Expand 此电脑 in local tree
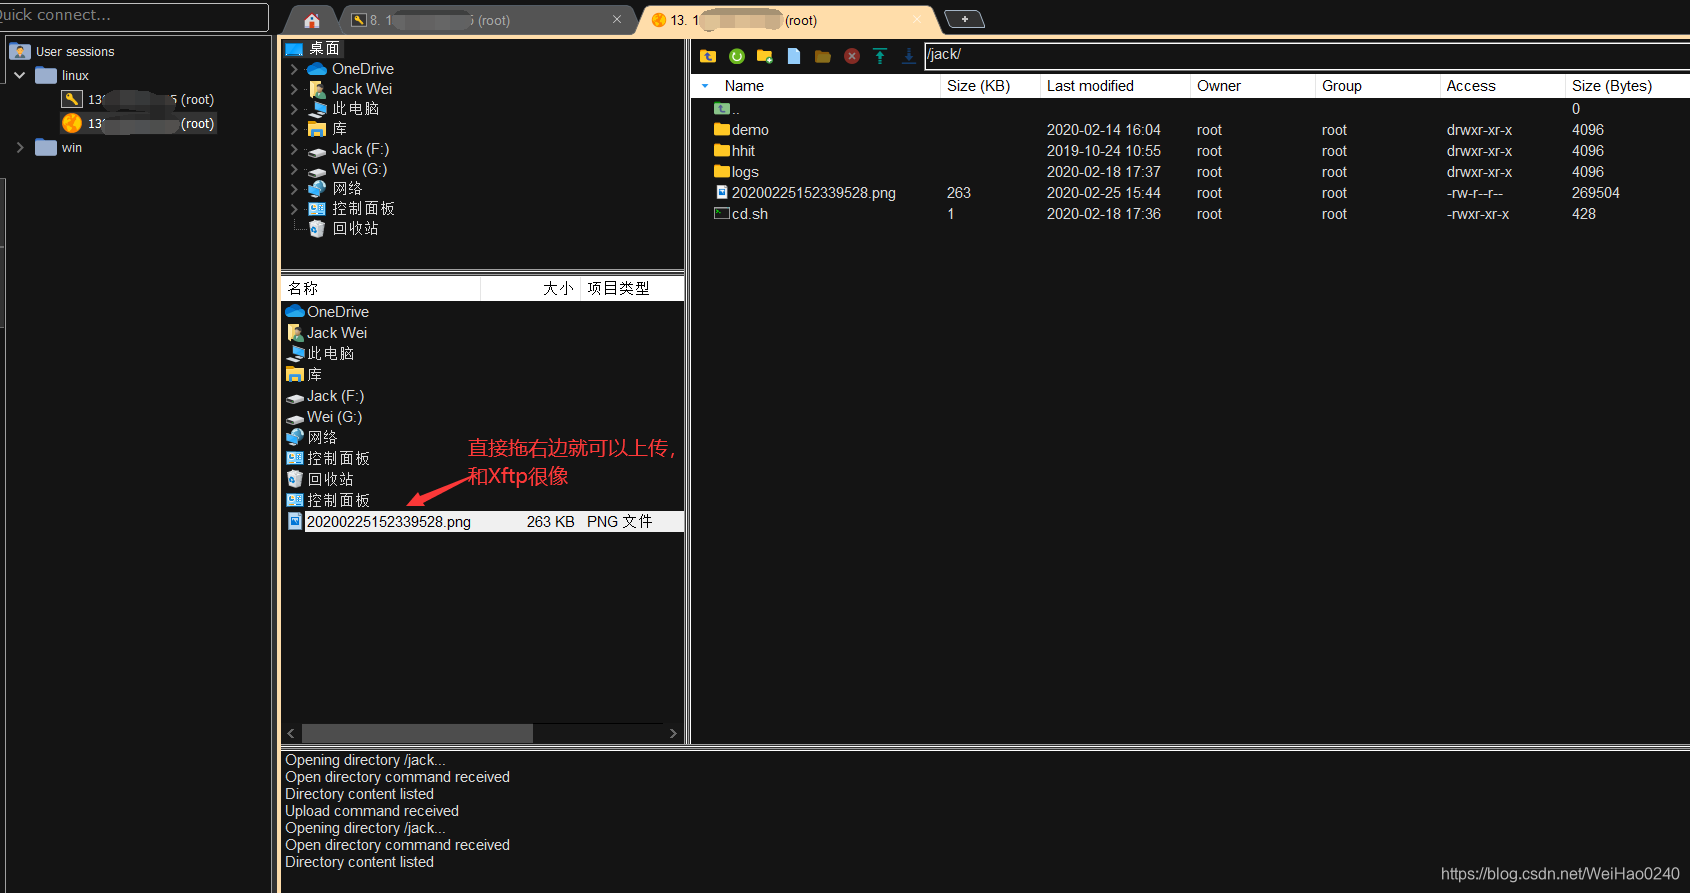Image resolution: width=1690 pixels, height=893 pixels. coord(294,109)
